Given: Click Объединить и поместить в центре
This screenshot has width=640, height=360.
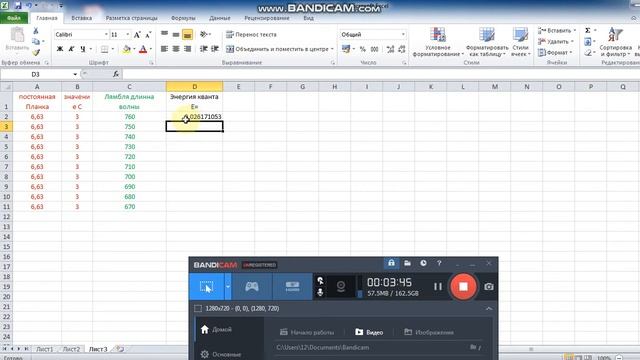Looking at the screenshot, I should [x=280, y=49].
